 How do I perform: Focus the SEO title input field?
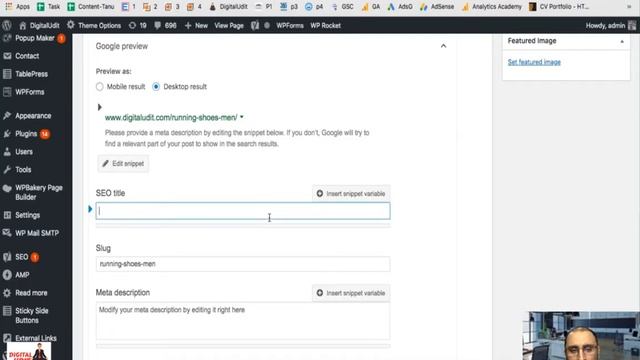point(243,211)
